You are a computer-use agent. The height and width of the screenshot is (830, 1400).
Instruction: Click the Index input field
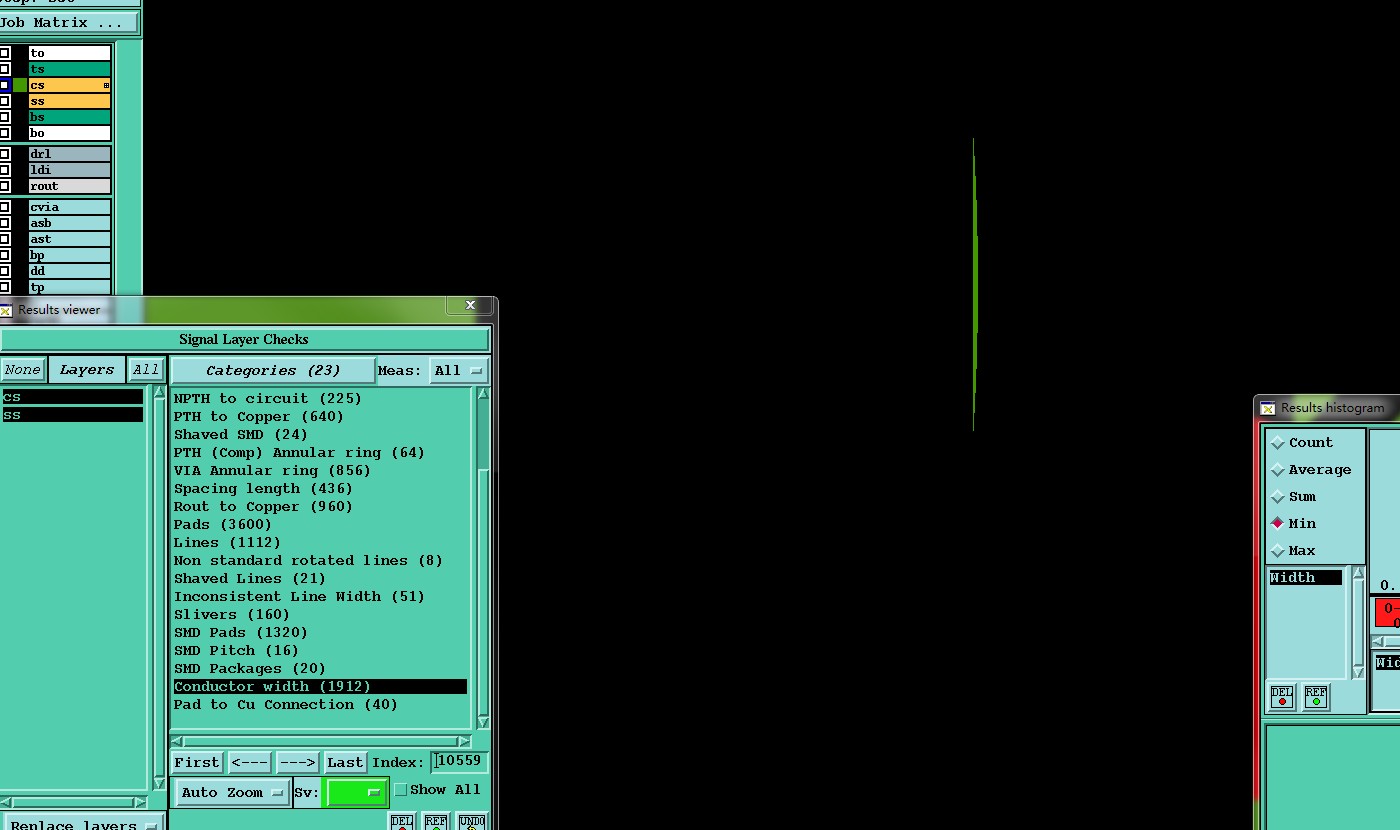pos(460,761)
